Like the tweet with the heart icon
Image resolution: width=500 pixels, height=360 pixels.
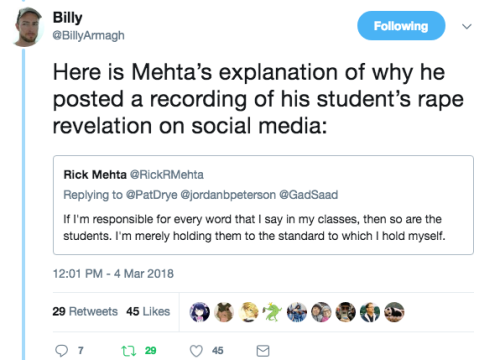pos(196,351)
